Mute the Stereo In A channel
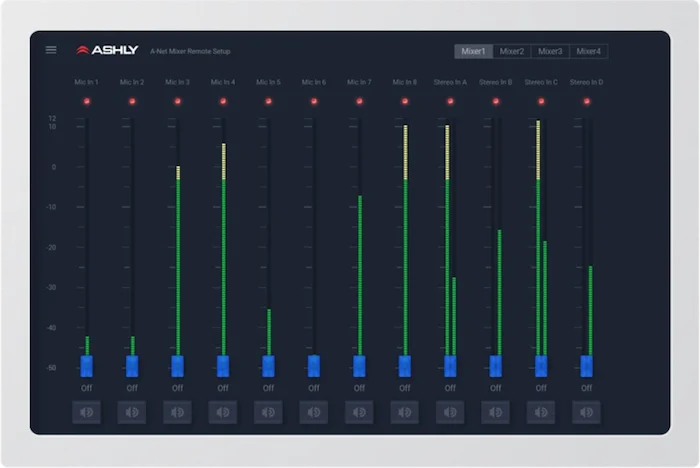Viewport: 700px width, 468px height. [x=450, y=411]
